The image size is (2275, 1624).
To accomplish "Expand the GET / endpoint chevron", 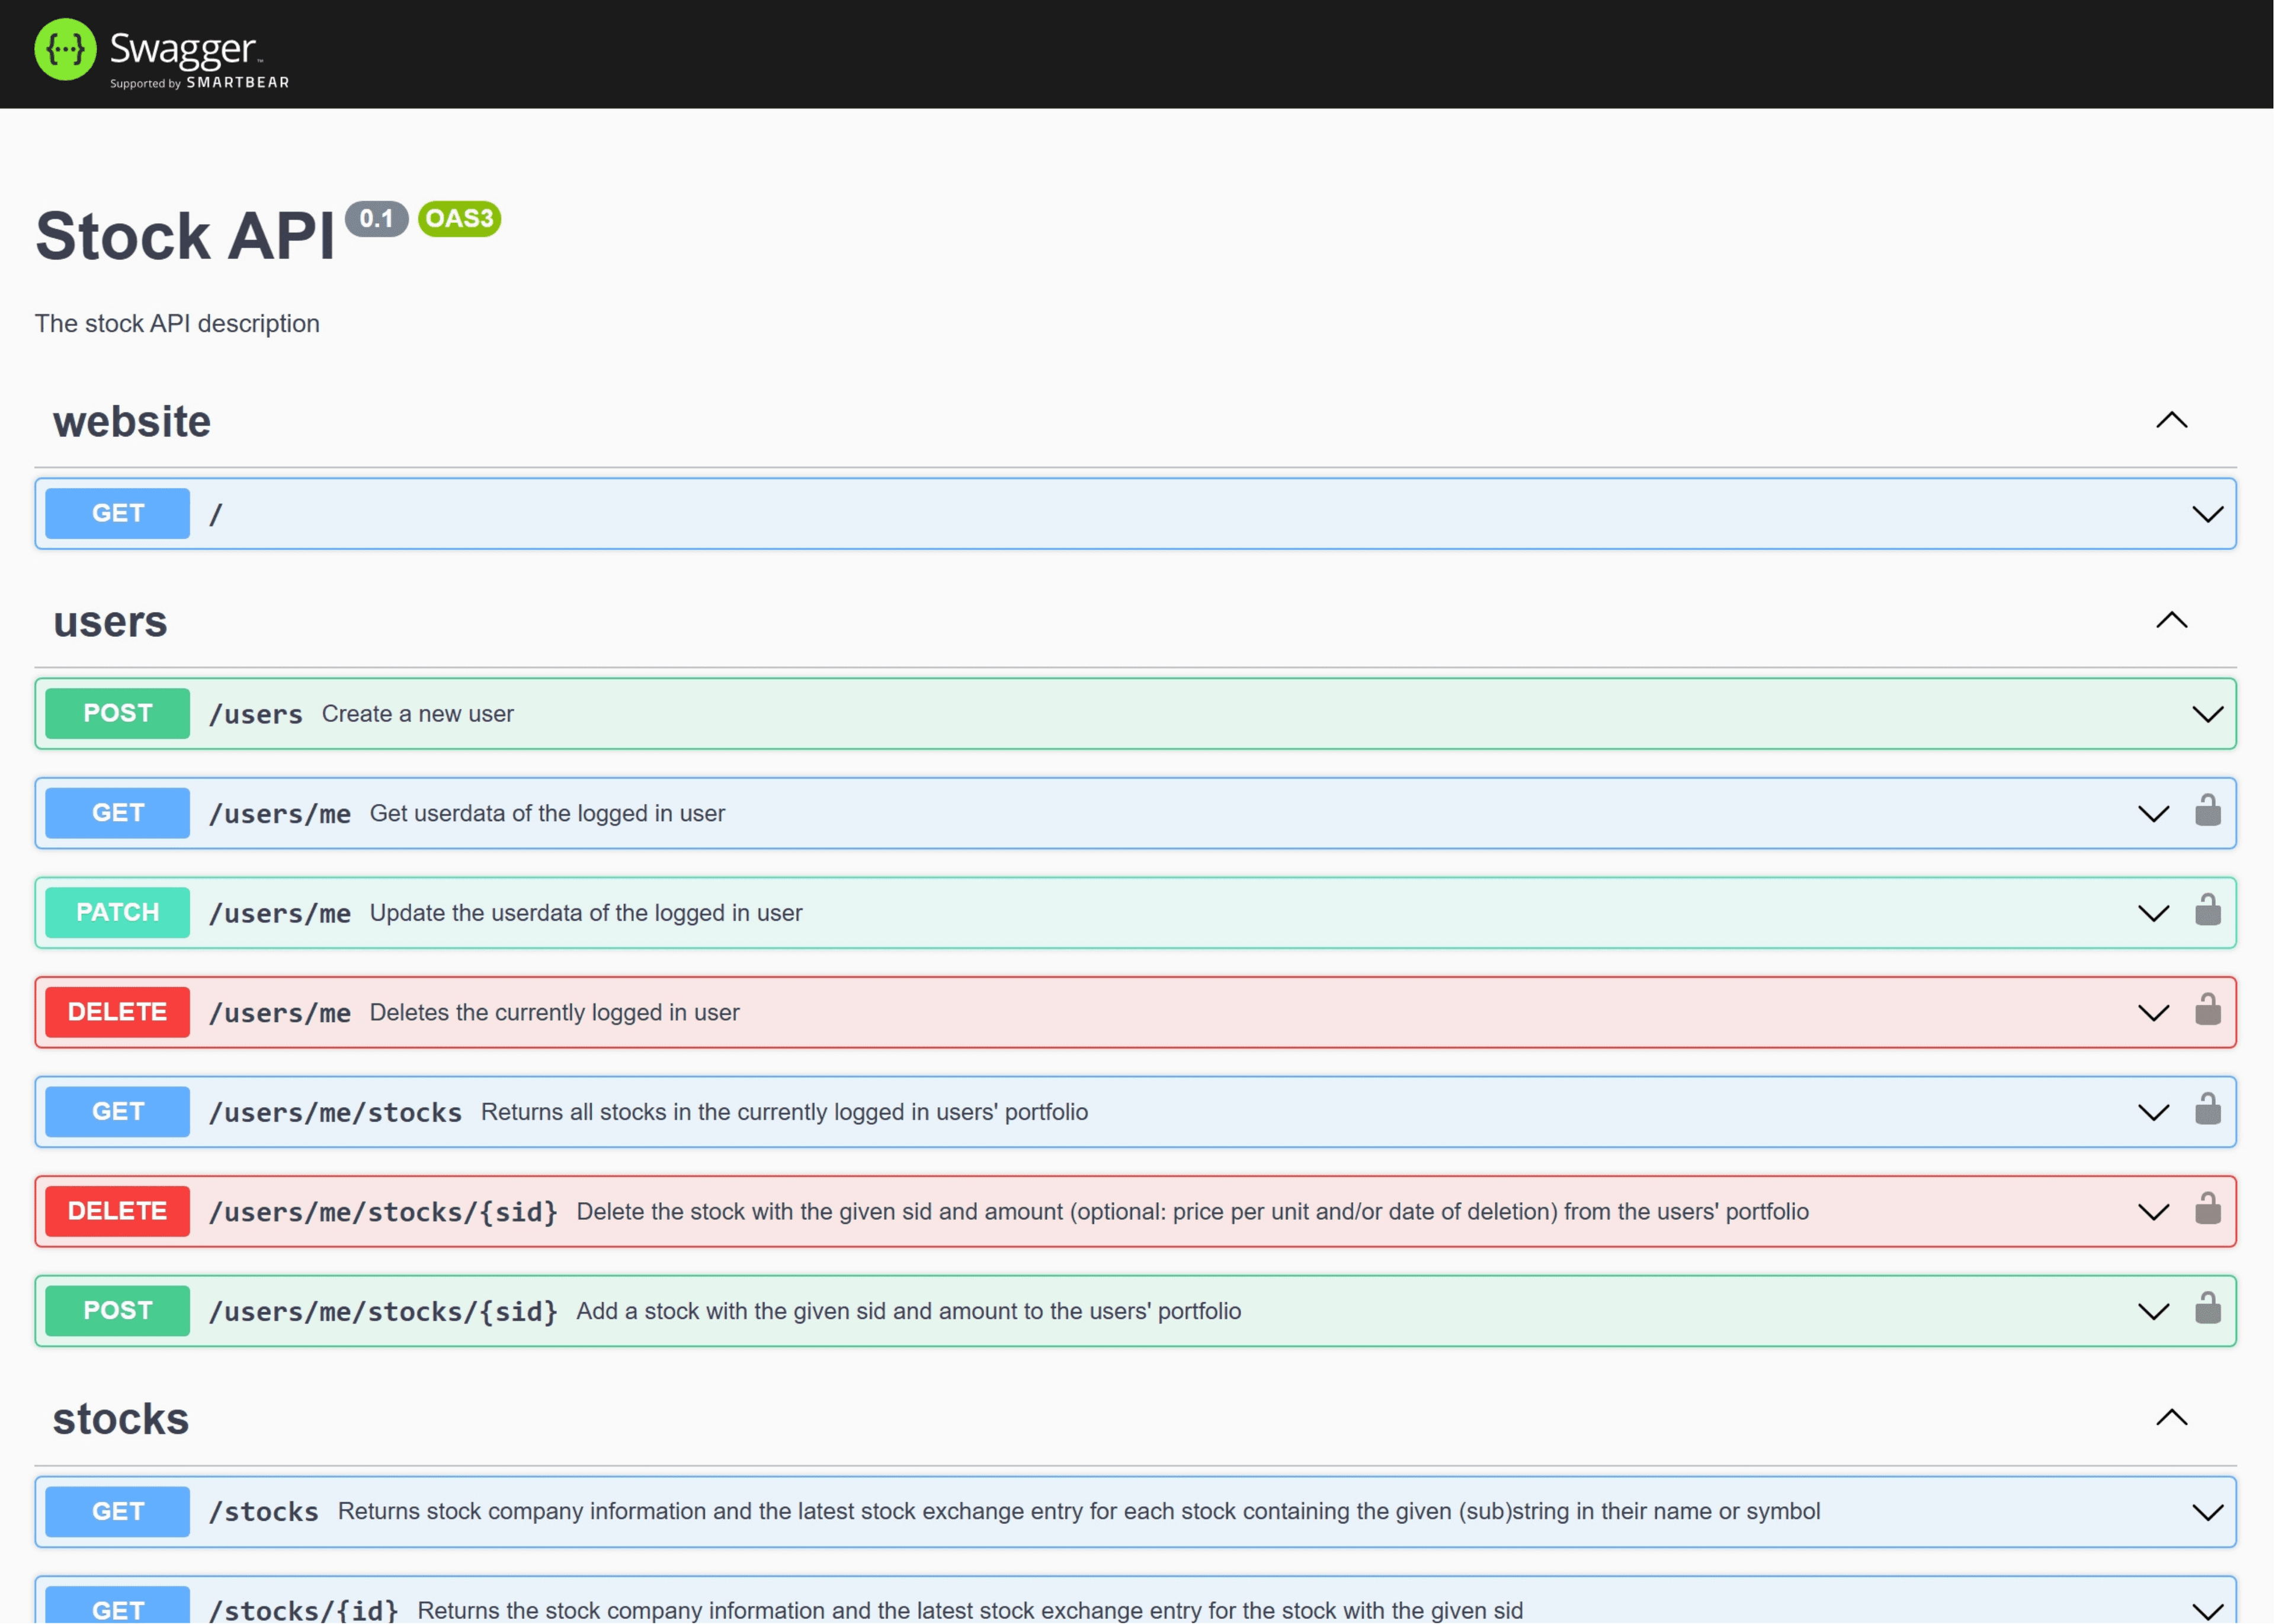I will [x=2207, y=514].
